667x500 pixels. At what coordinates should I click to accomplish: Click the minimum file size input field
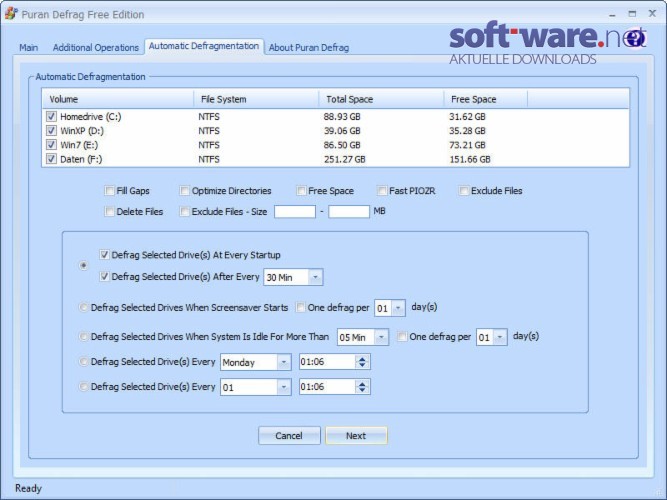(295, 211)
